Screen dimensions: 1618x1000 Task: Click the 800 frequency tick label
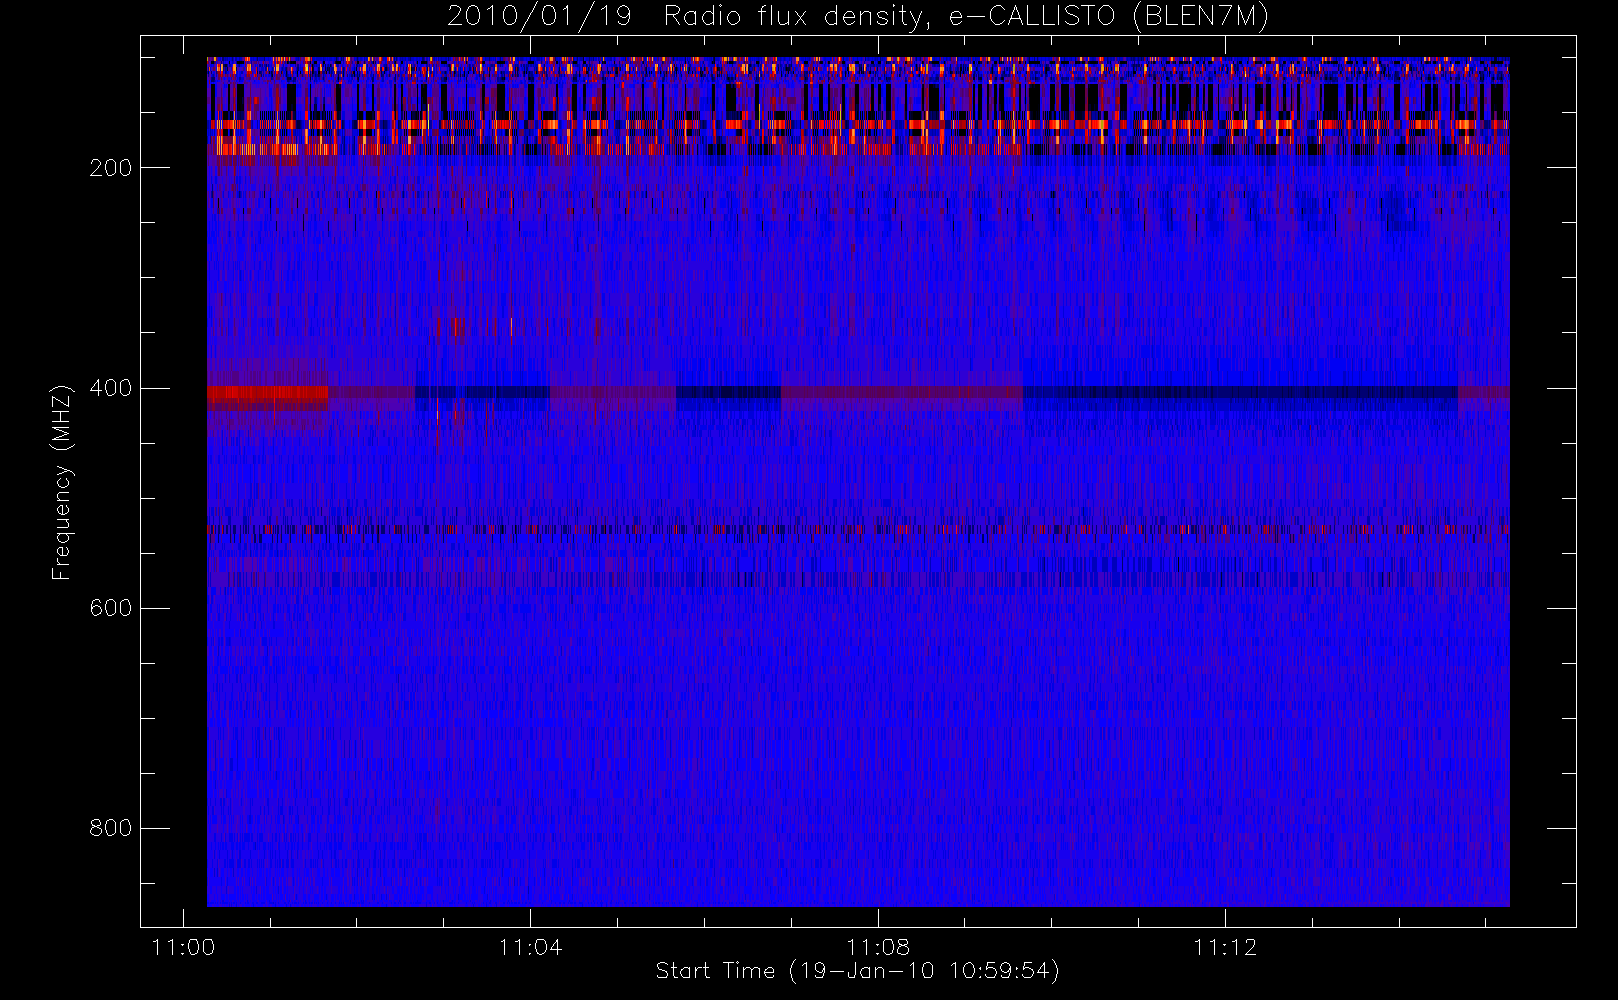tap(111, 828)
